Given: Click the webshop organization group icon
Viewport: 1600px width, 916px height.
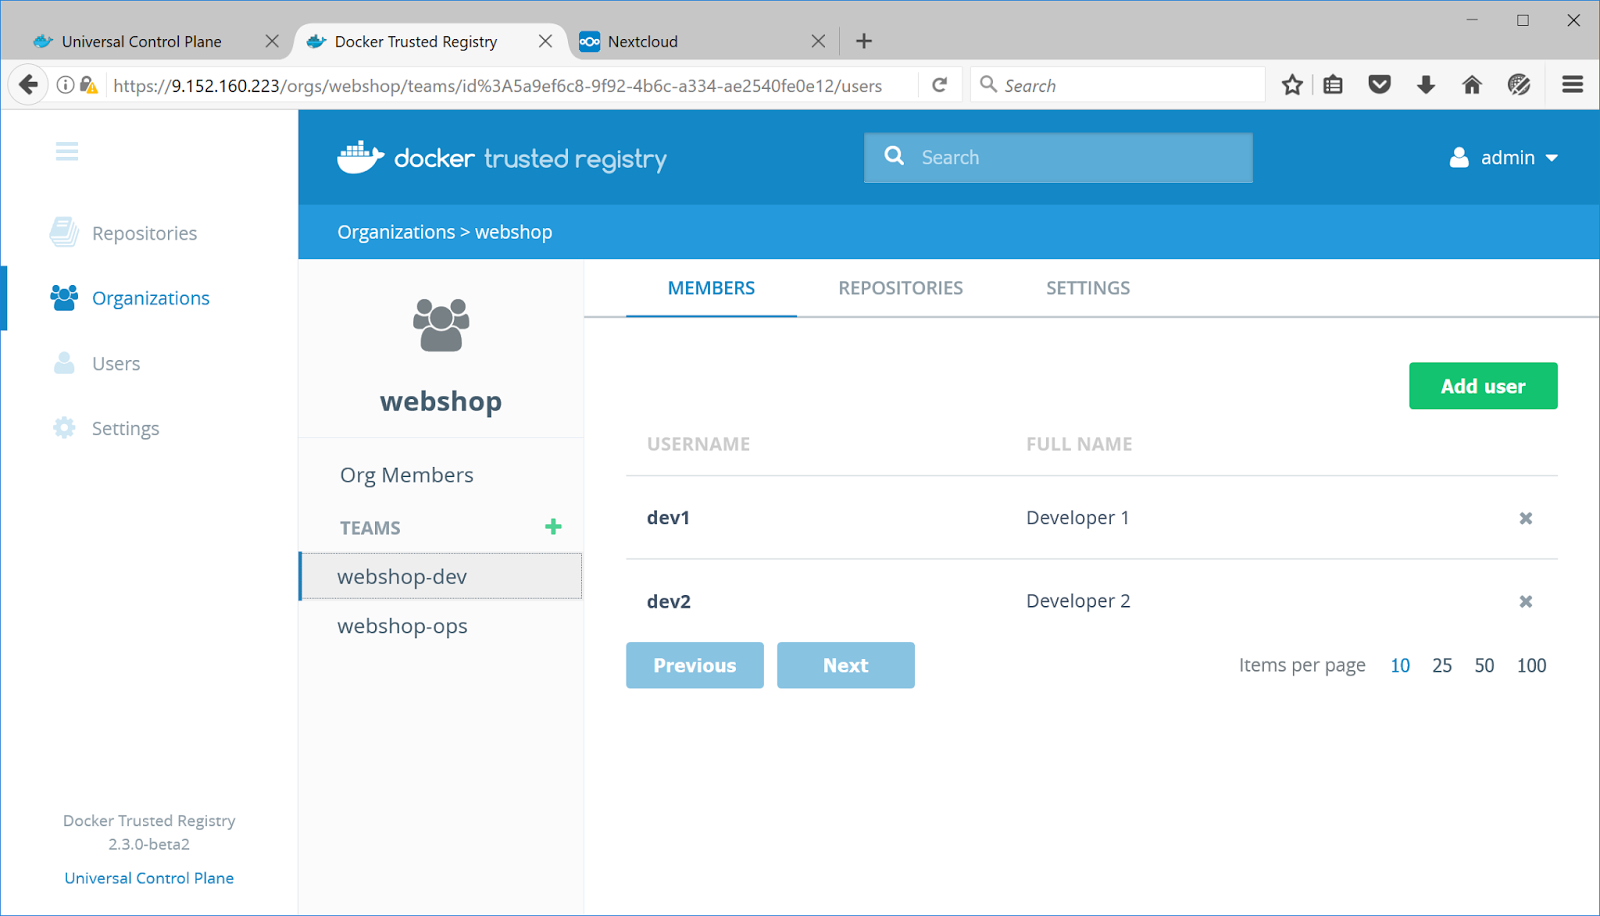Looking at the screenshot, I should (x=441, y=325).
